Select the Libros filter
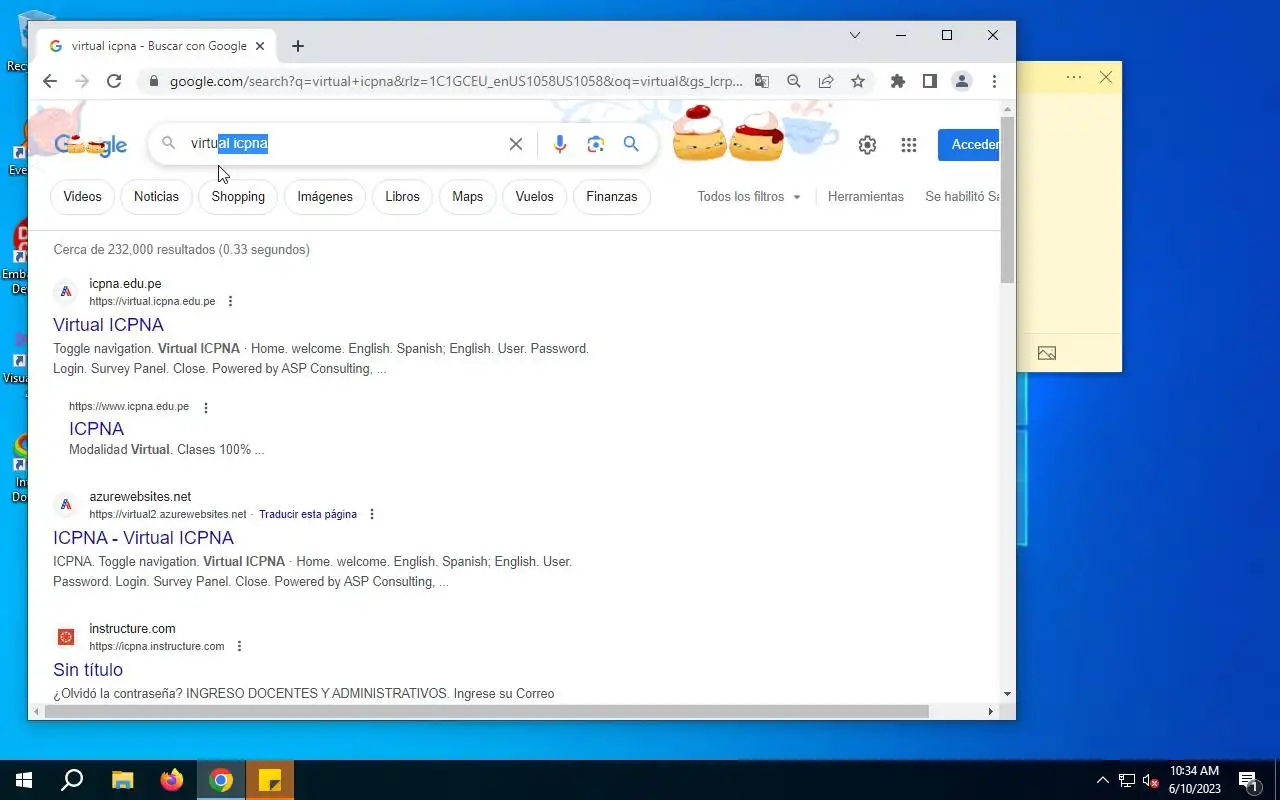The image size is (1280, 800). (x=402, y=197)
